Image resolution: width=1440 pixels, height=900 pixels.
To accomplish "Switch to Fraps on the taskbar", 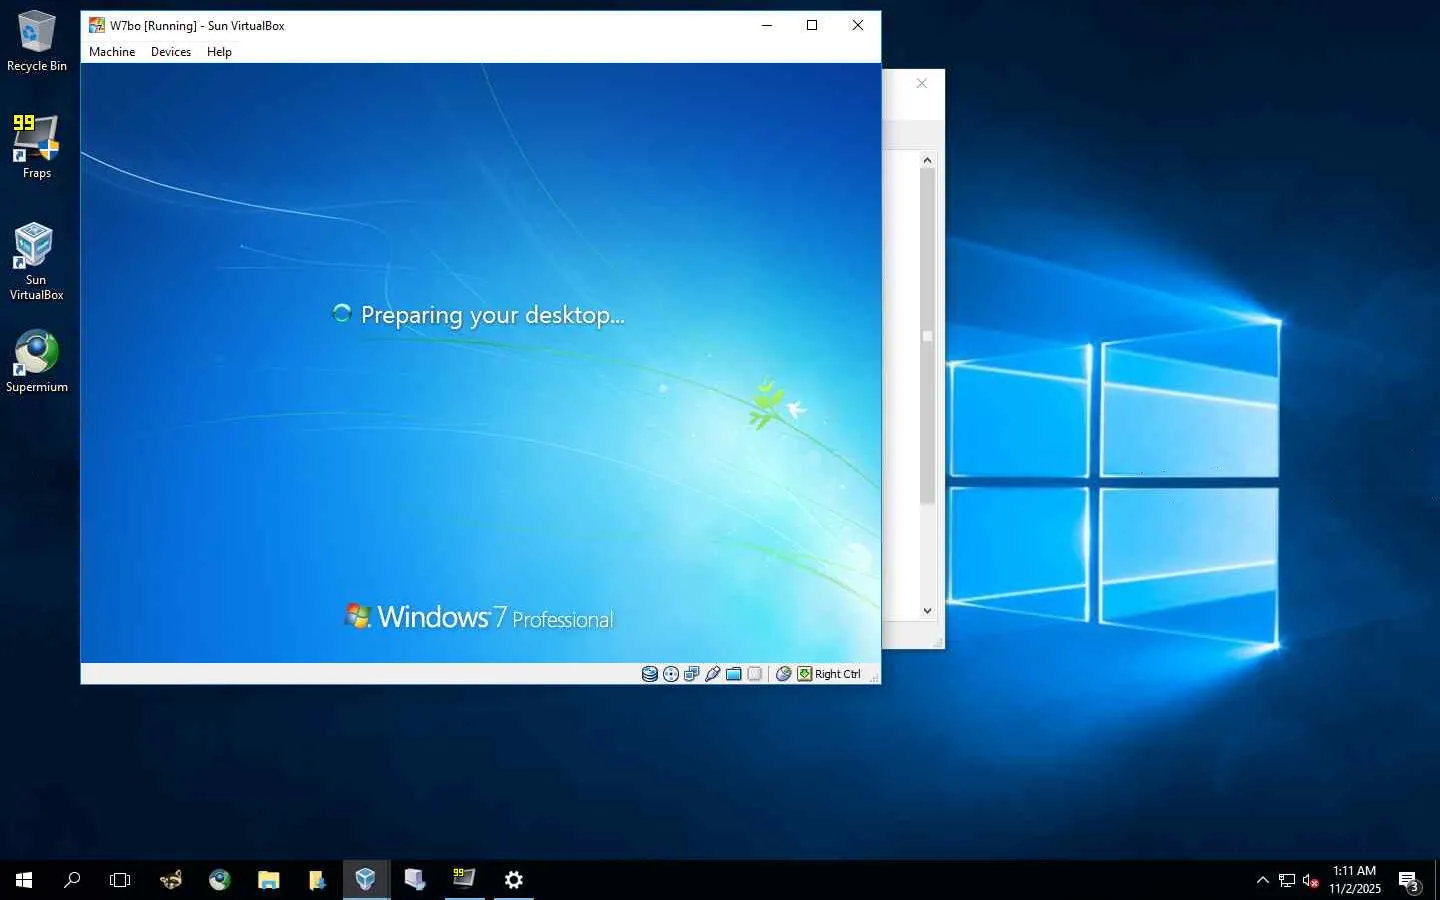I will [x=464, y=880].
